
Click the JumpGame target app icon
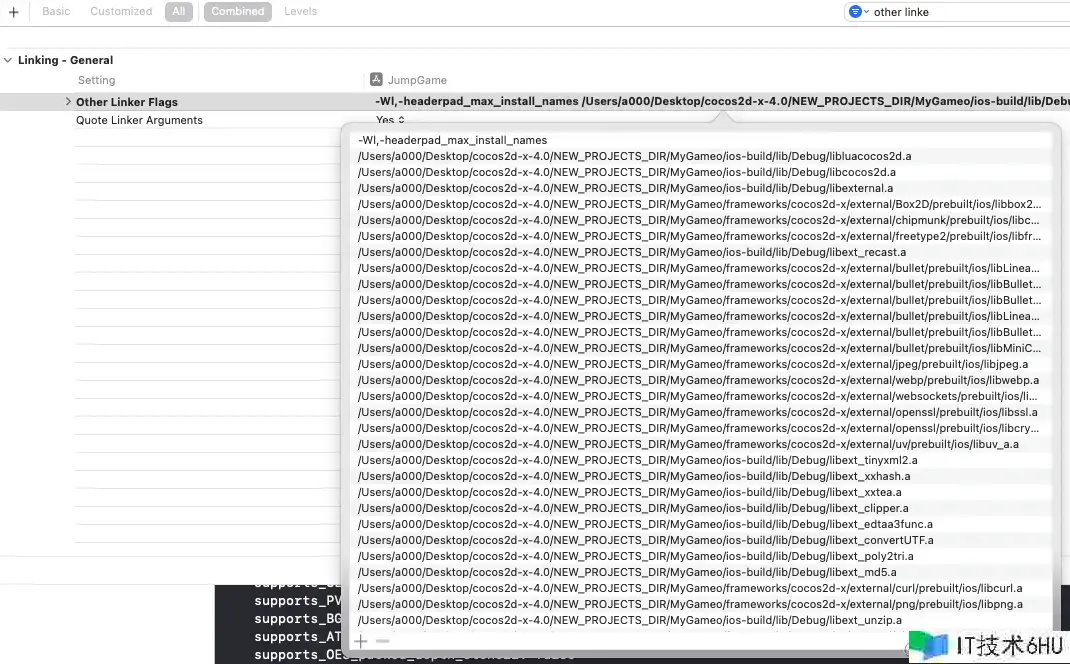376,80
